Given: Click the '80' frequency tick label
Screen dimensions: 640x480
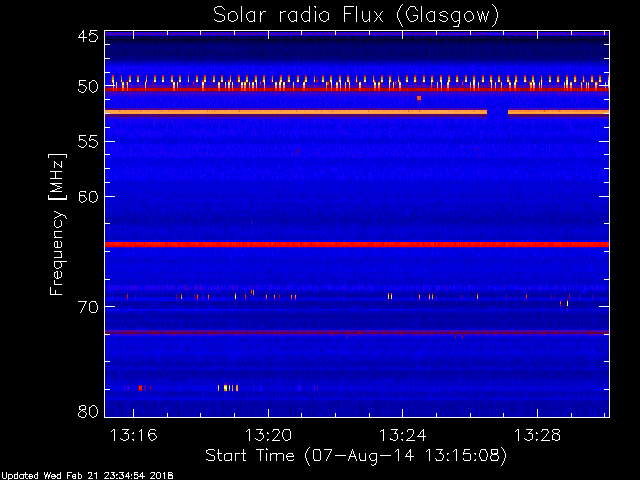Looking at the screenshot, I should point(88,411).
